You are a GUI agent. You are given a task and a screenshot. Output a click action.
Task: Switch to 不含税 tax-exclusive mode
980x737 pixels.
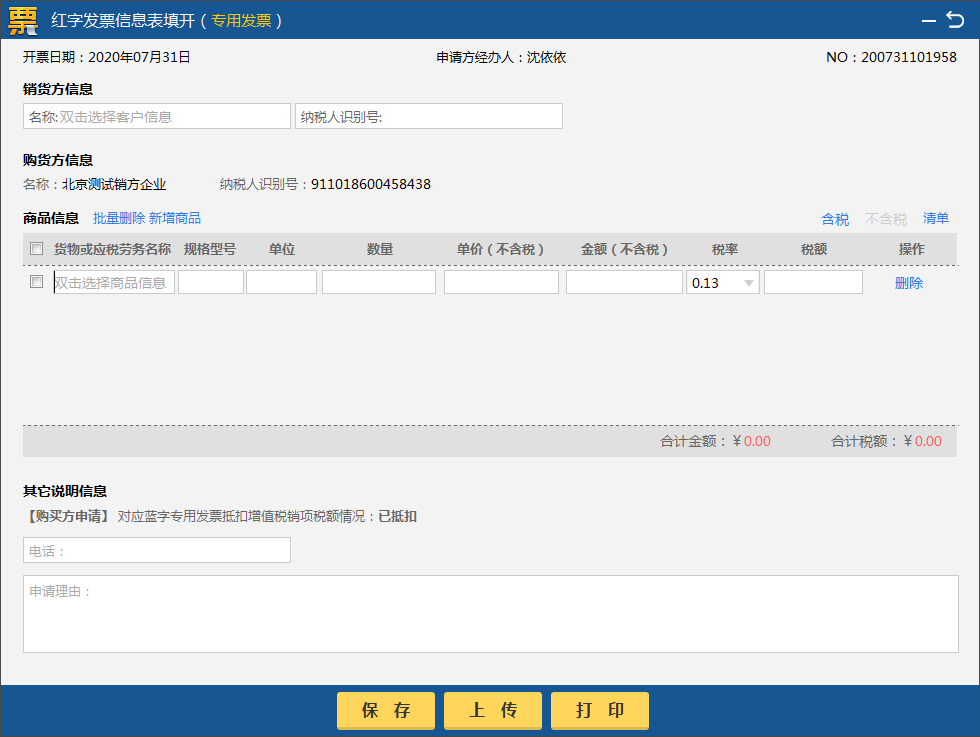click(x=885, y=219)
